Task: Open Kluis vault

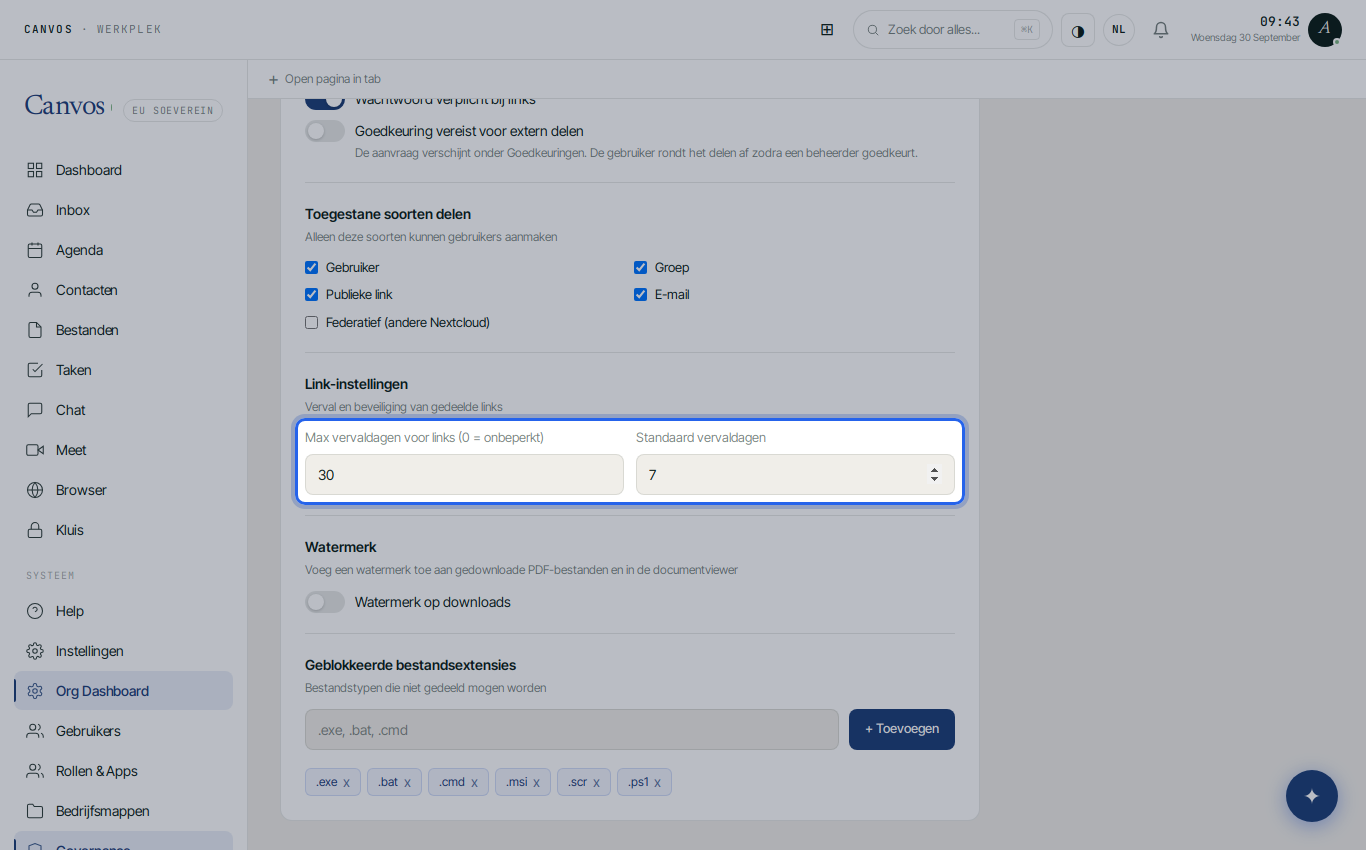Action: [123, 530]
